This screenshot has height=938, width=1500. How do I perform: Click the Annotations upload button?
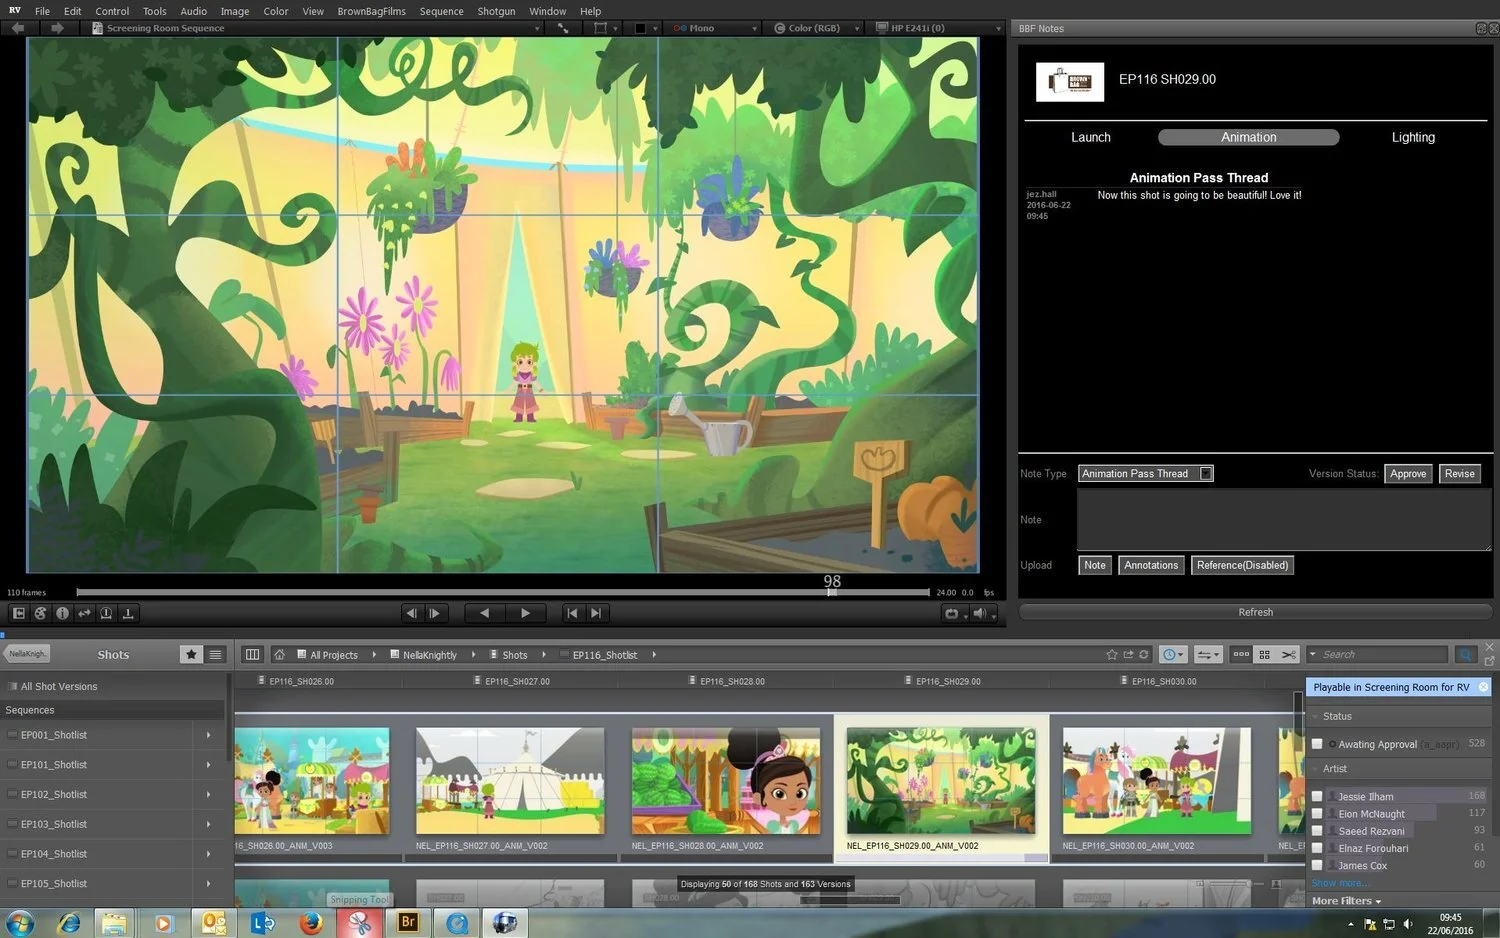pos(1151,565)
